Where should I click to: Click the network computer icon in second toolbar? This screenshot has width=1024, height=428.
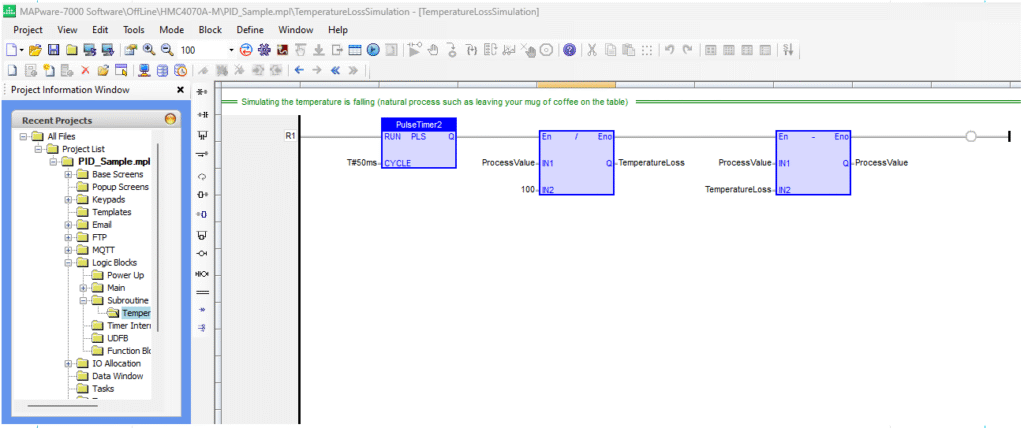coord(144,70)
